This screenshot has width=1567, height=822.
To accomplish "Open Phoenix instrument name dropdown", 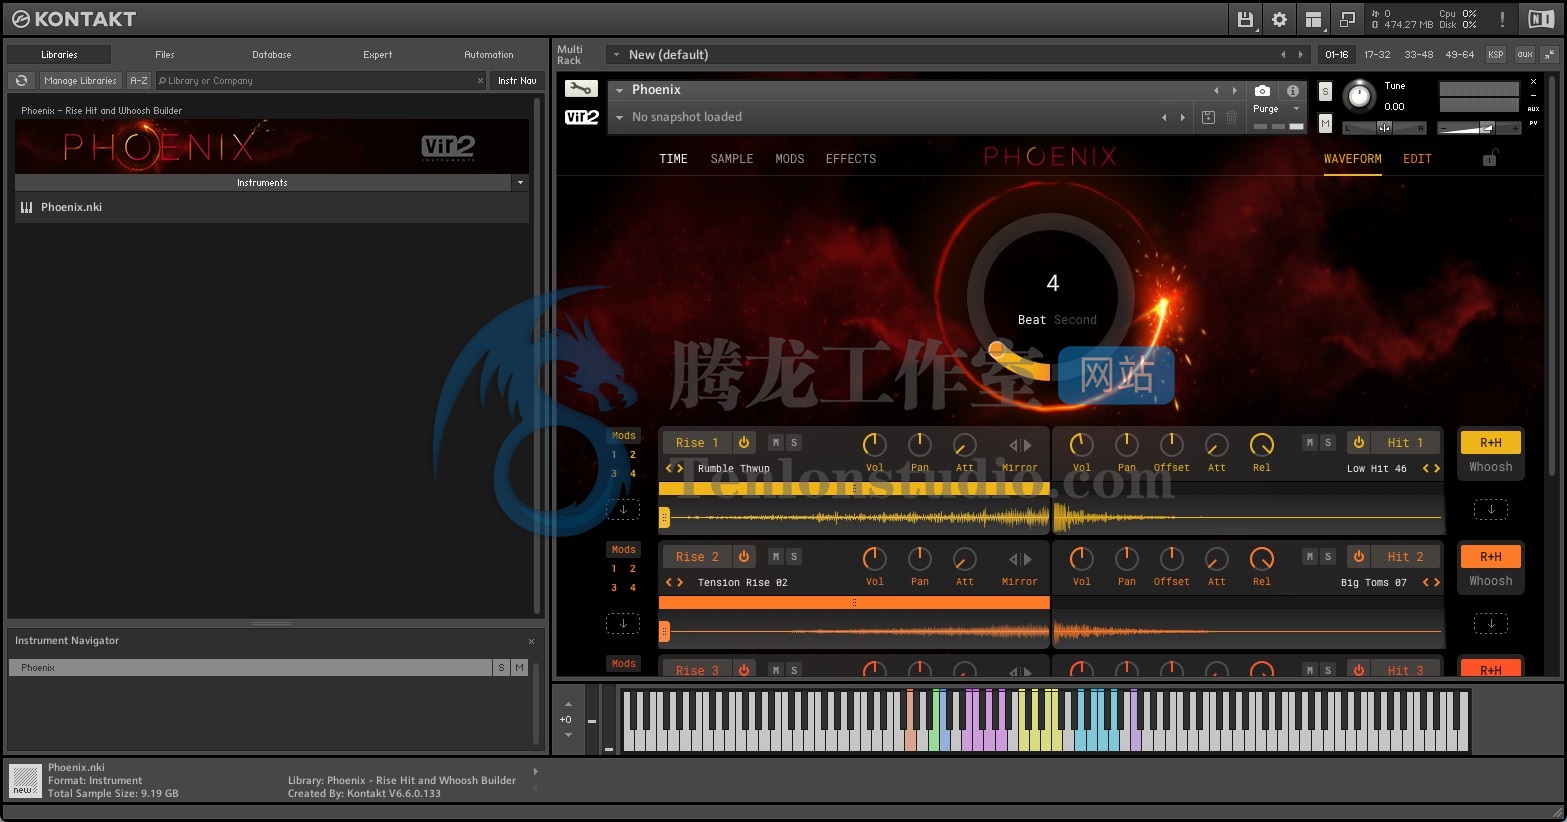I will [x=620, y=90].
